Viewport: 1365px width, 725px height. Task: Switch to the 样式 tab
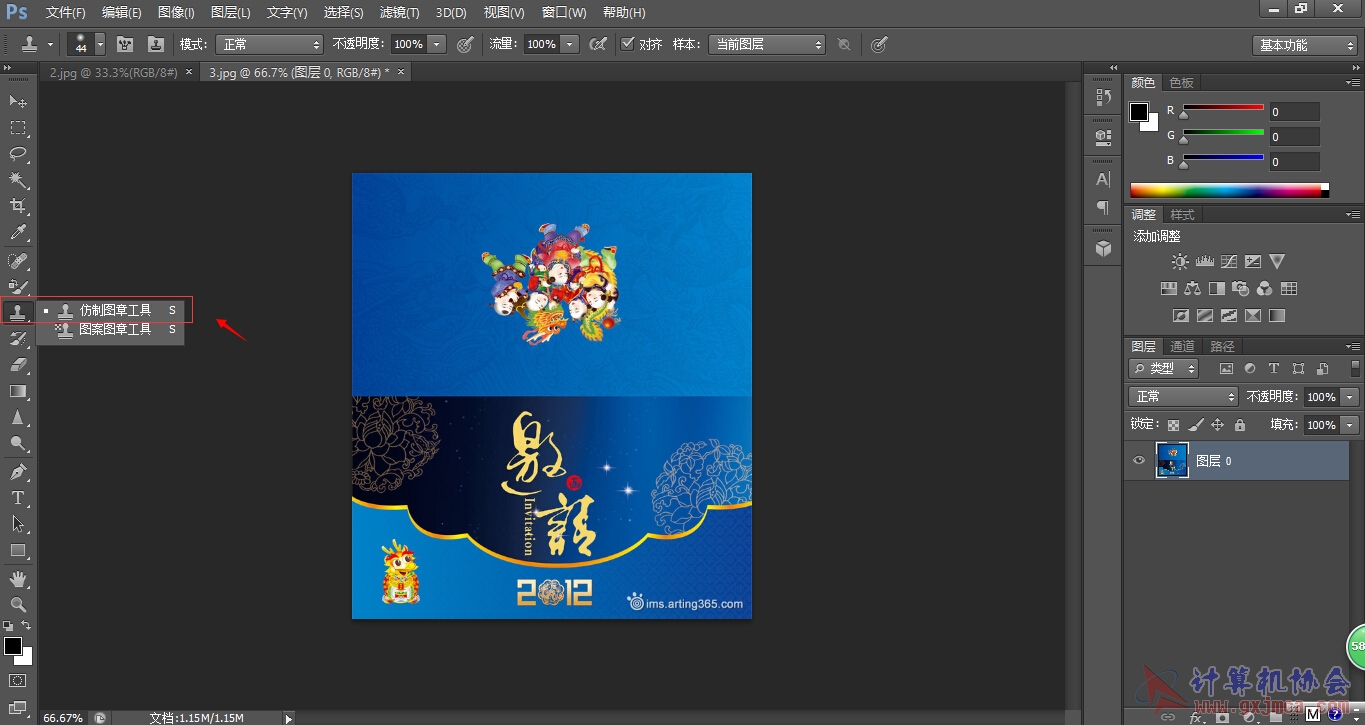point(1182,214)
